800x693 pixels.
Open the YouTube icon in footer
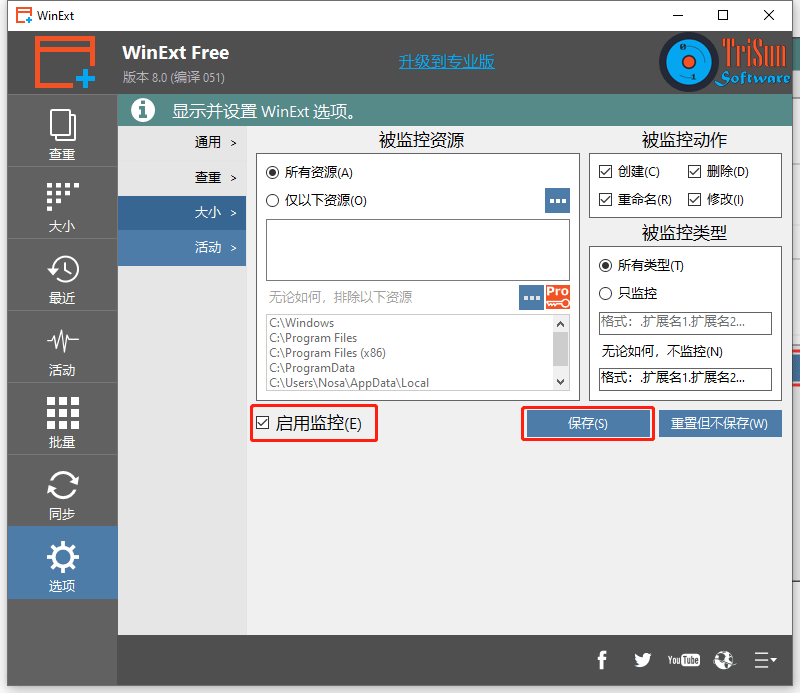coord(683,660)
